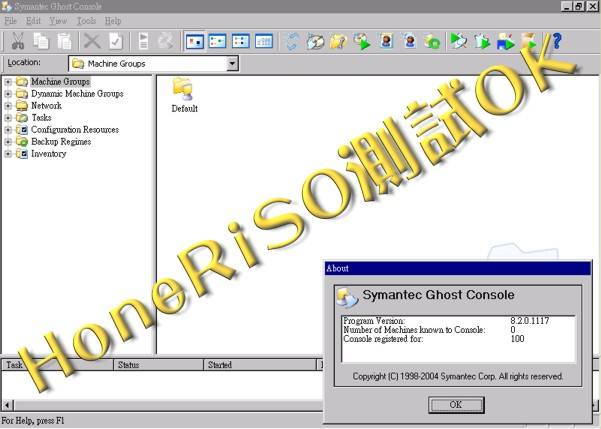601x429 pixels.
Task: Expand the Machine Groups tree node
Action: tap(8, 82)
